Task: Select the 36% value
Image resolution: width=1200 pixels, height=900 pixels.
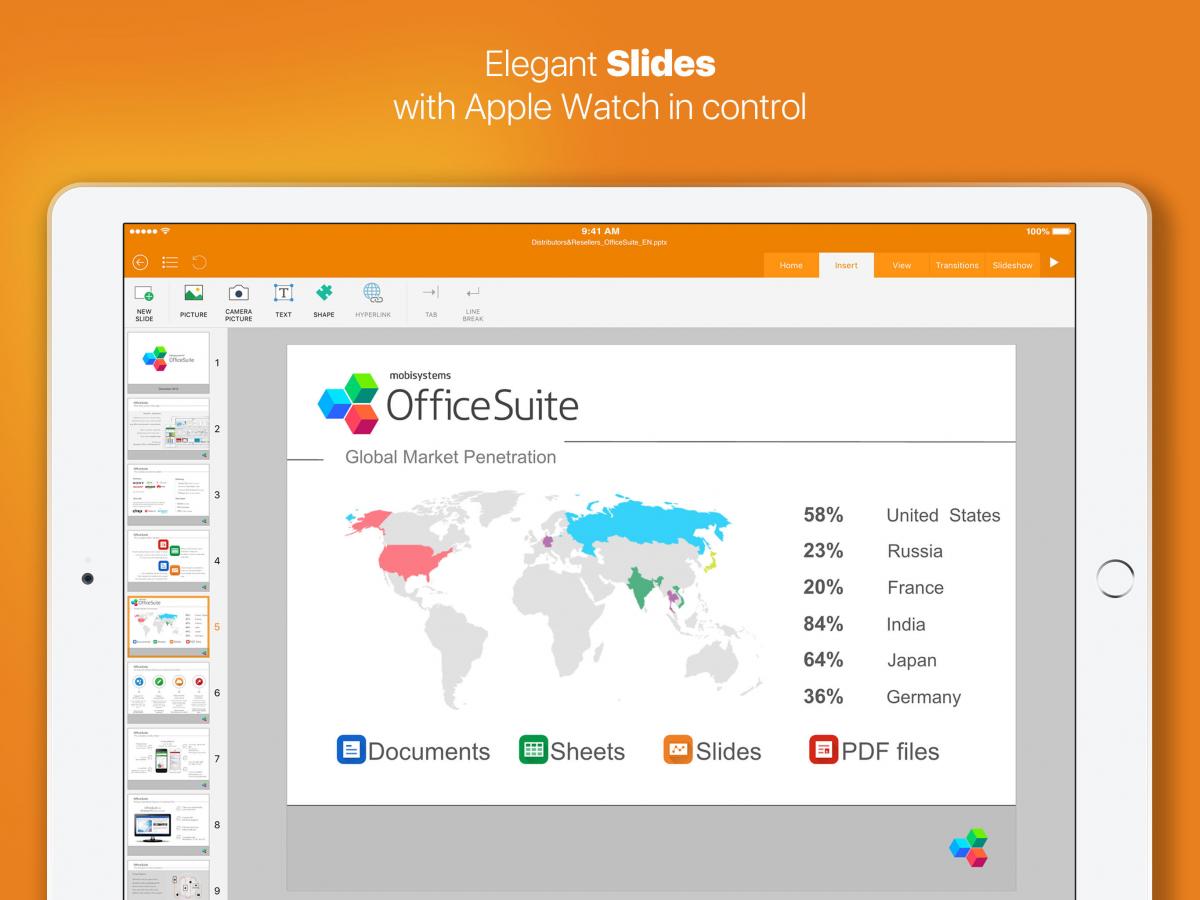Action: pyautogui.click(x=823, y=697)
